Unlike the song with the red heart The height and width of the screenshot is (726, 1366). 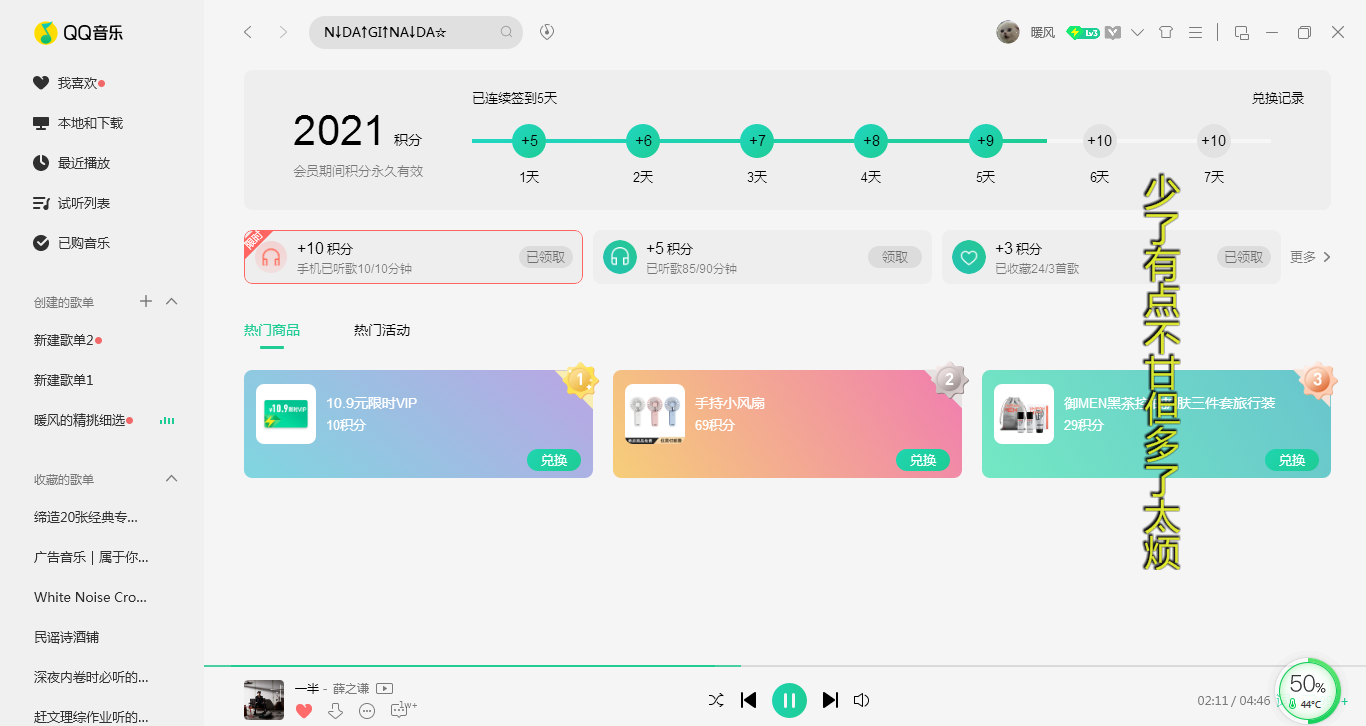coord(304,711)
